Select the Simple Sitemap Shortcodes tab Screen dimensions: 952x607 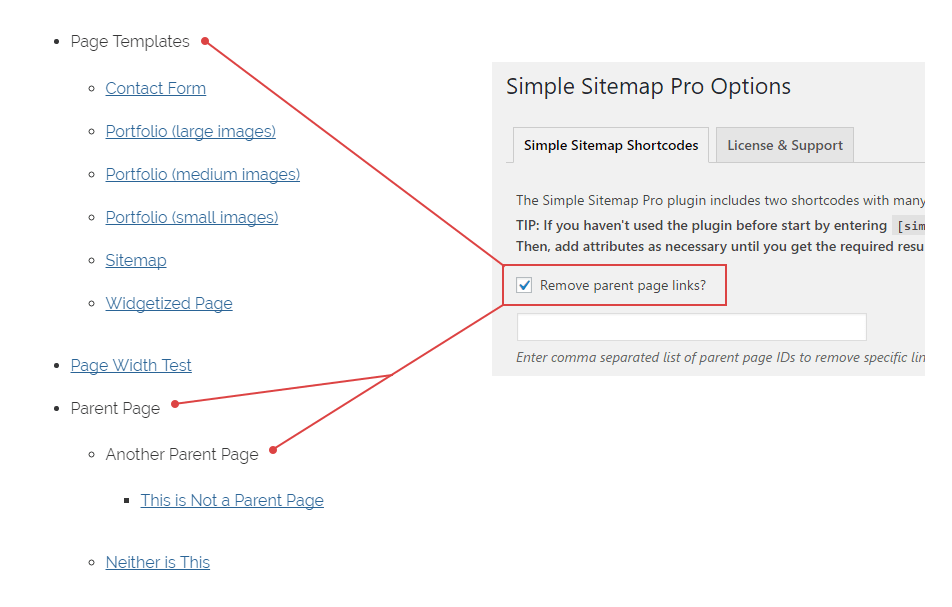611,145
